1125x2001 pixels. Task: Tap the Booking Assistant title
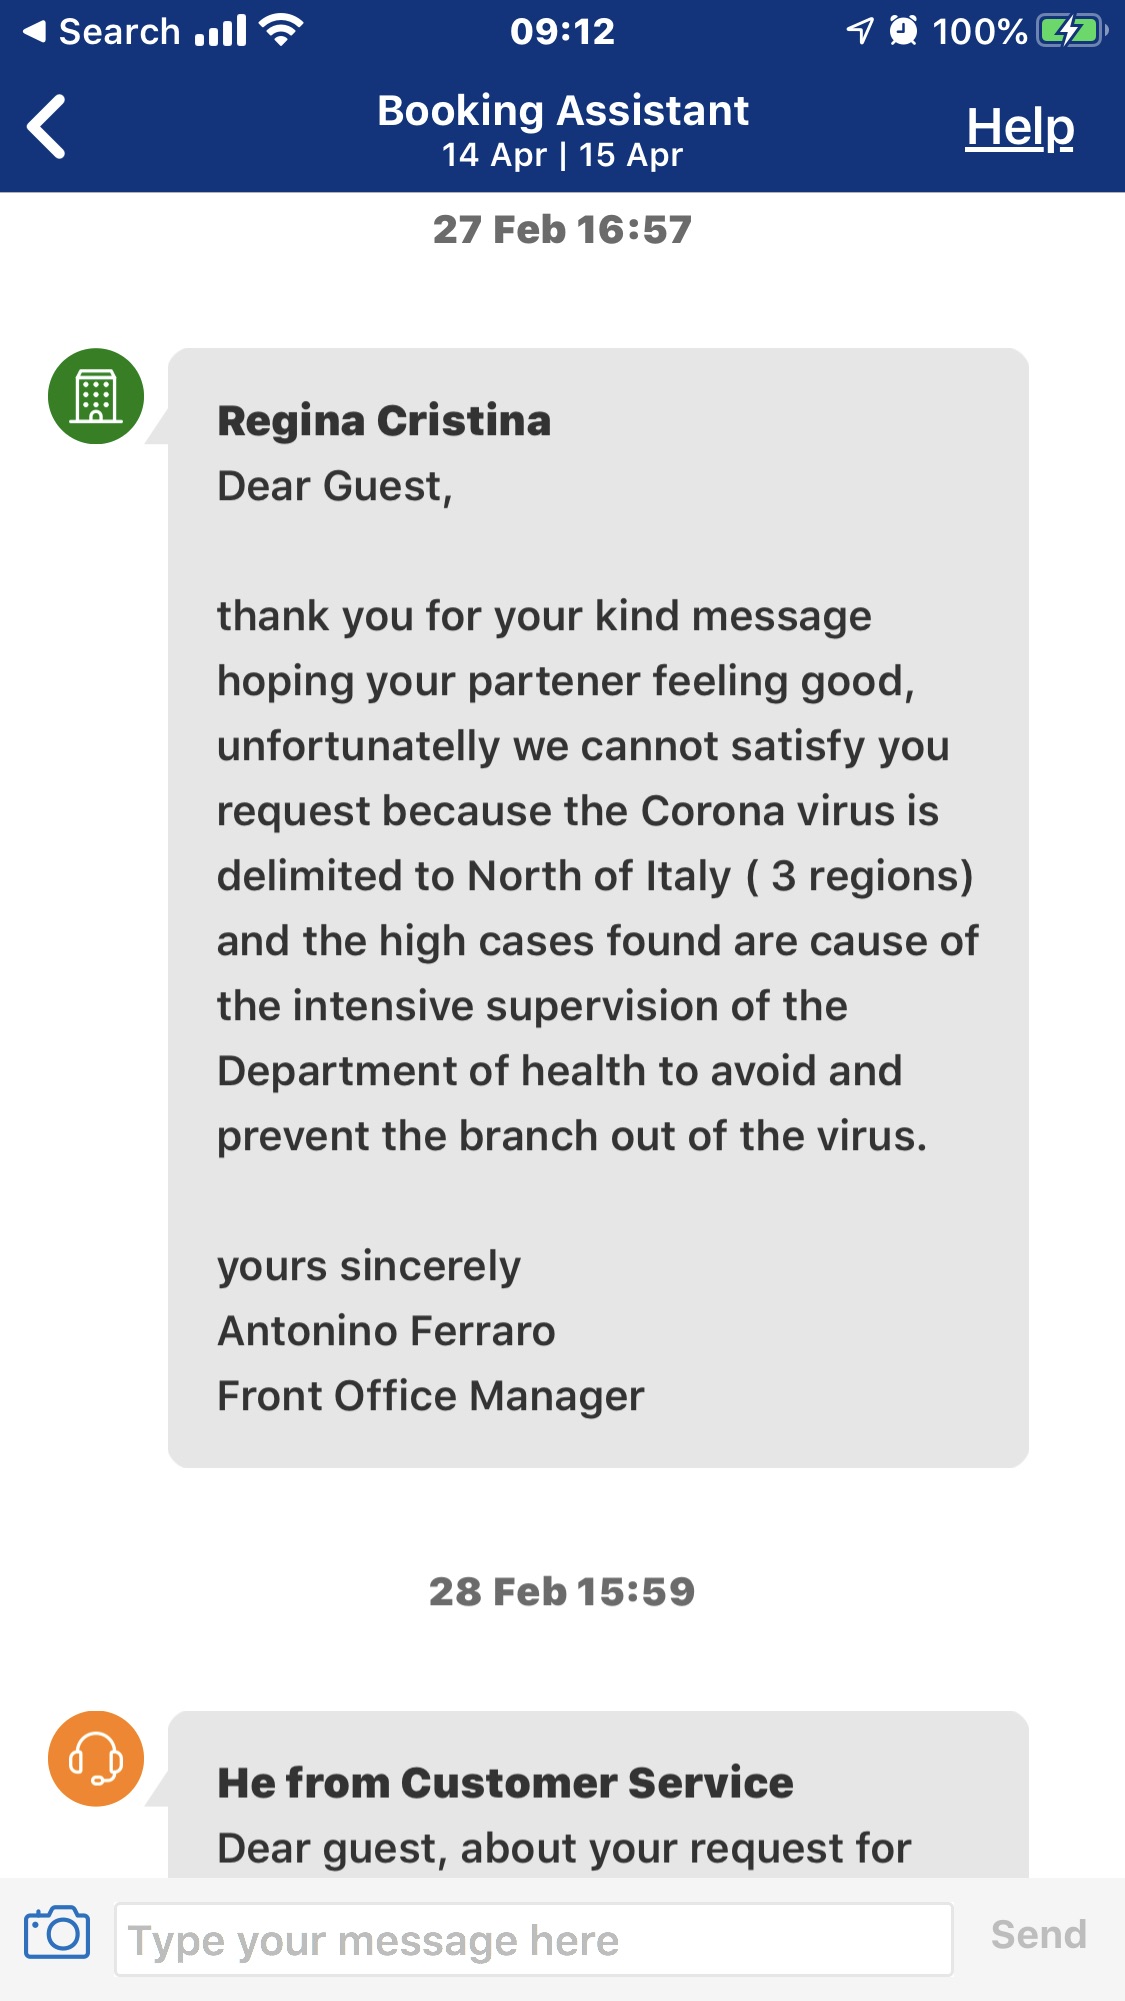coord(563,110)
